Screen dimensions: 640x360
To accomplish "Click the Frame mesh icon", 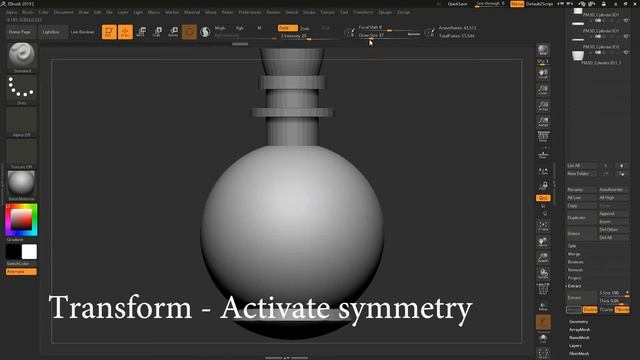I will 543,226.
